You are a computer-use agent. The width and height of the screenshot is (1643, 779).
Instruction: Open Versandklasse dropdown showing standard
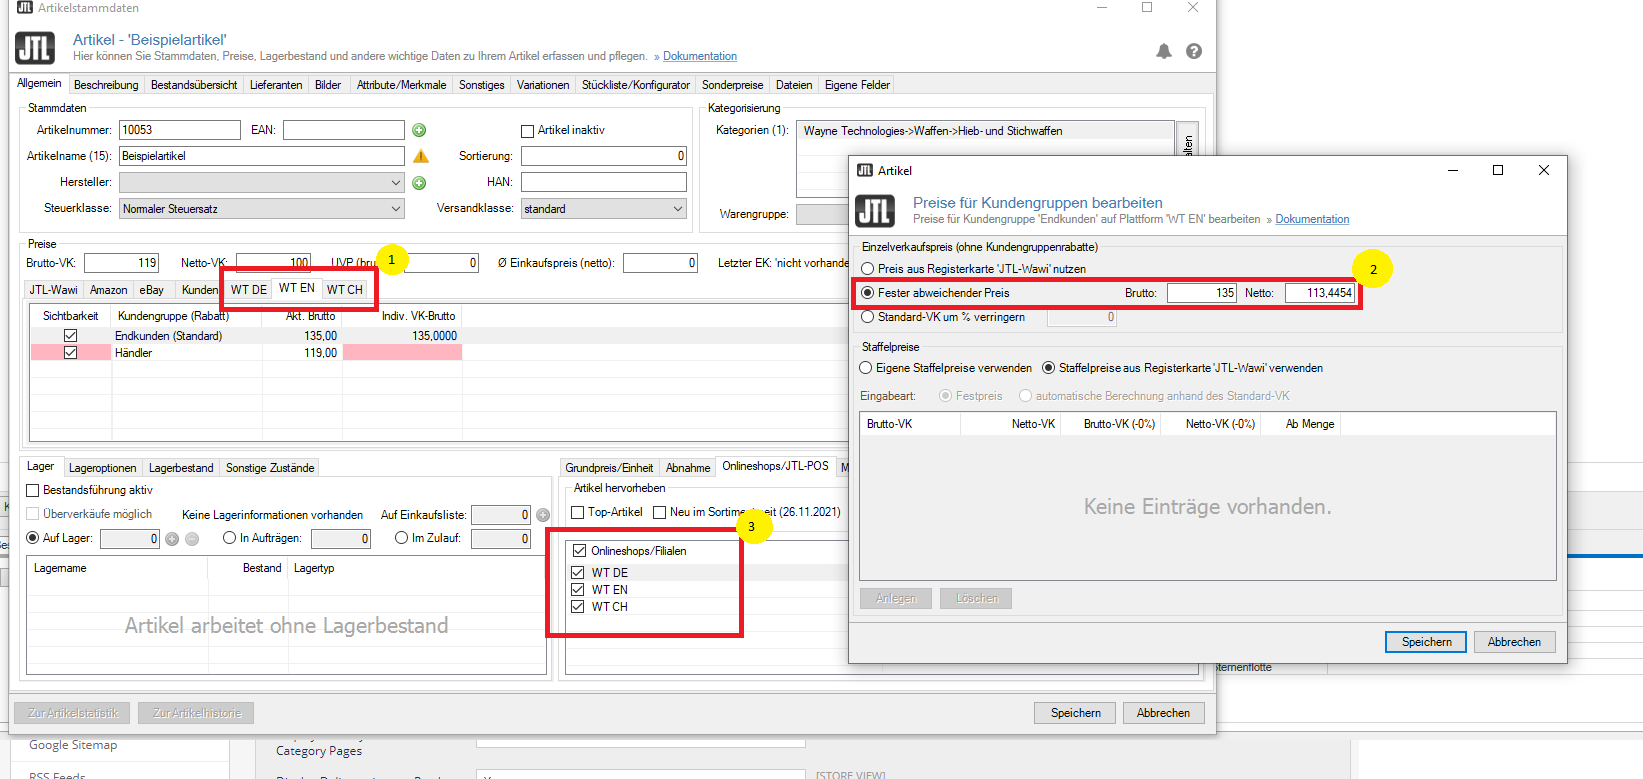[604, 209]
